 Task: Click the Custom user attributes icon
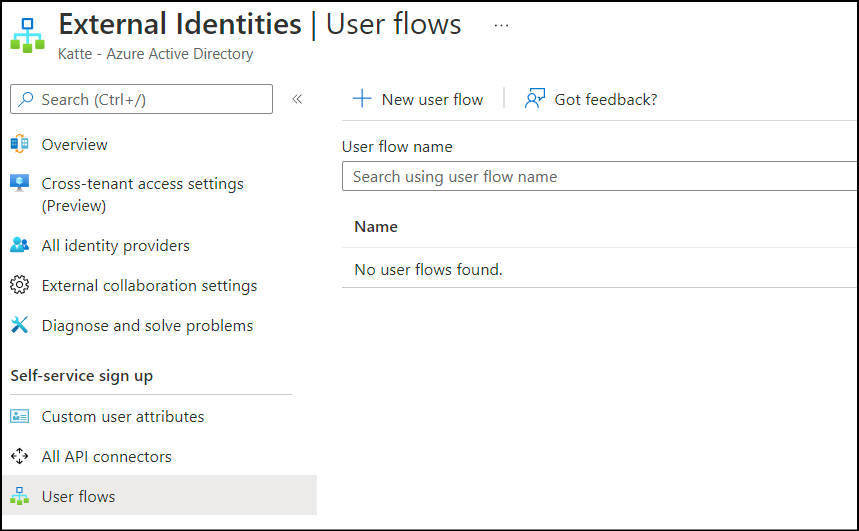click(20, 416)
